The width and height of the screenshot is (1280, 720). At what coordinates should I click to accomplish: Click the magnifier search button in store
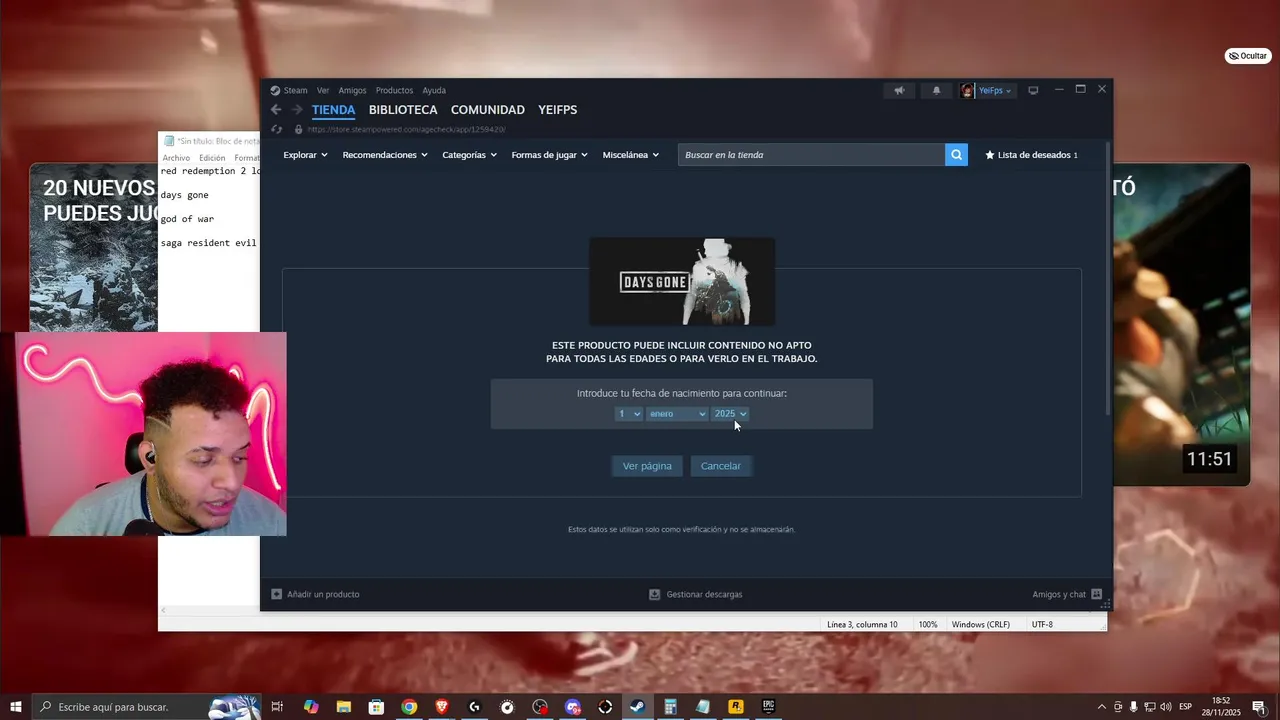pos(956,155)
